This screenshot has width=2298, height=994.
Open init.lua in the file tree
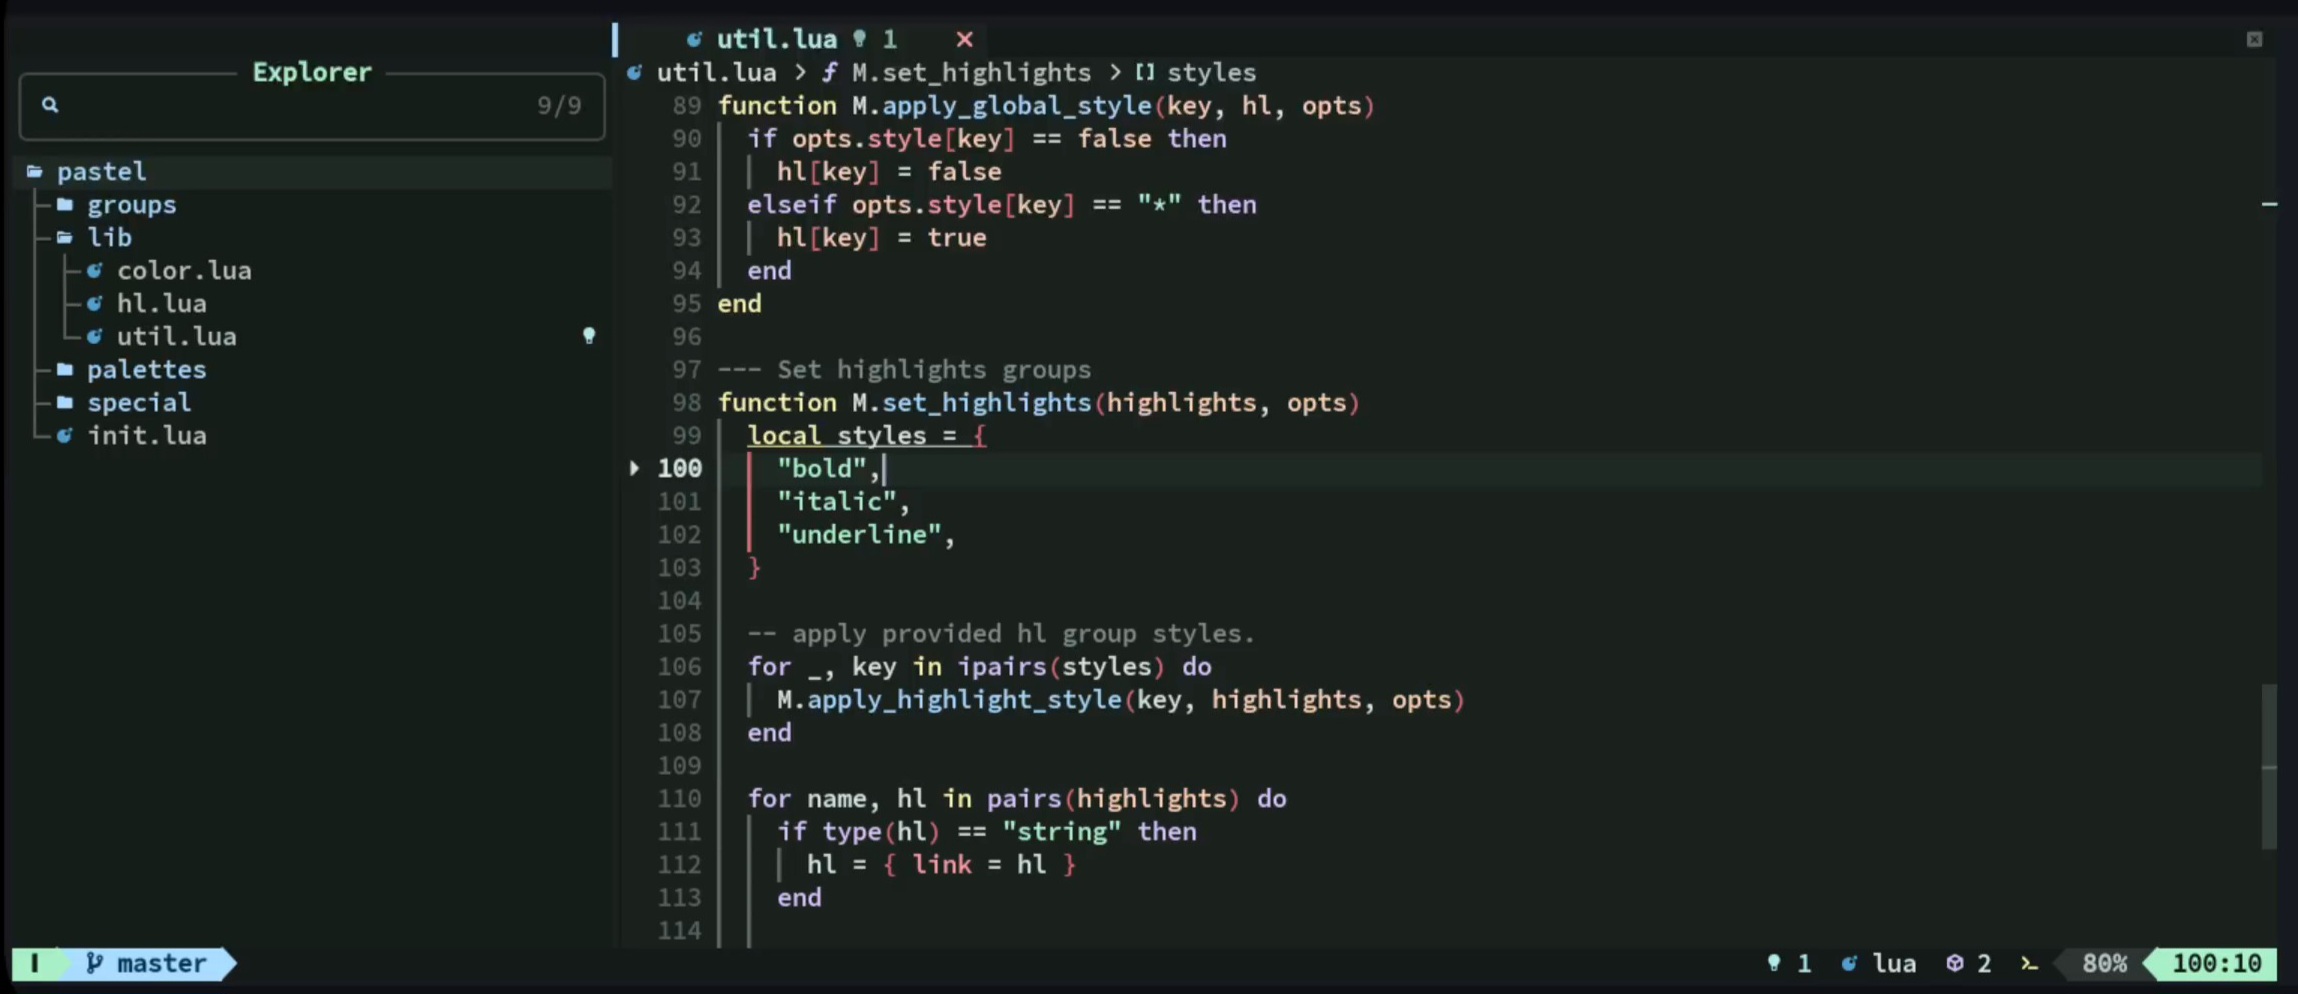coord(147,435)
